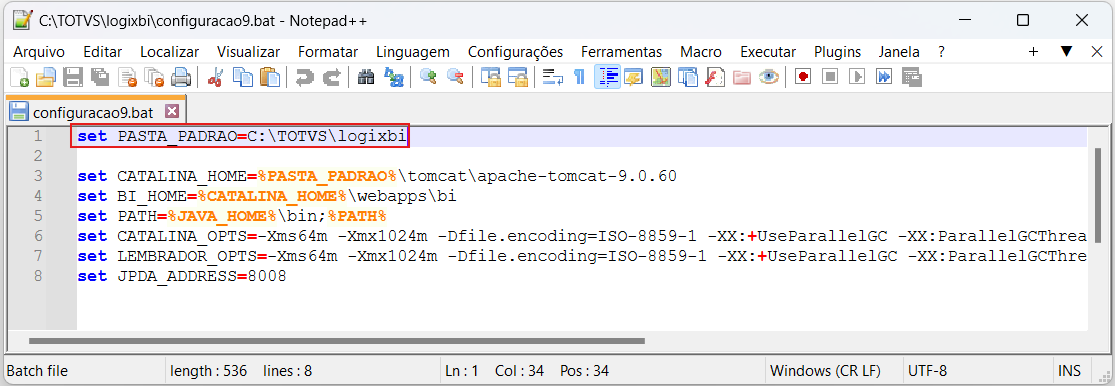Click the Save All toolbar icon
Screen dimensions: 1115x386
point(100,77)
